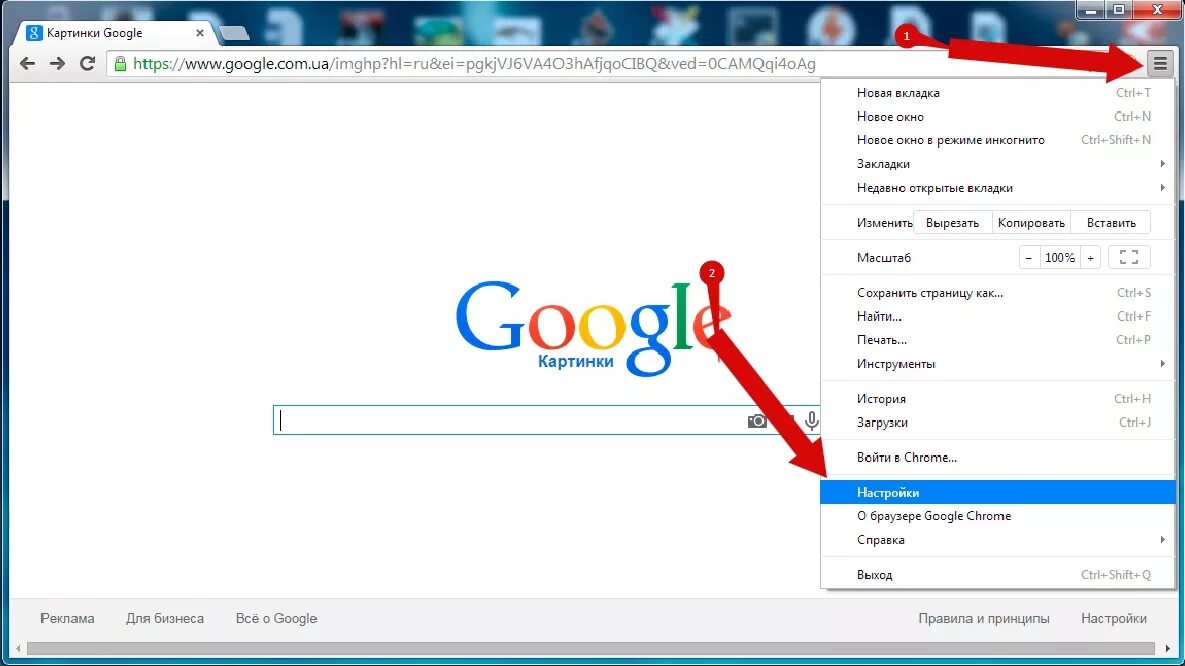Click the Копировать button

tap(1031, 223)
